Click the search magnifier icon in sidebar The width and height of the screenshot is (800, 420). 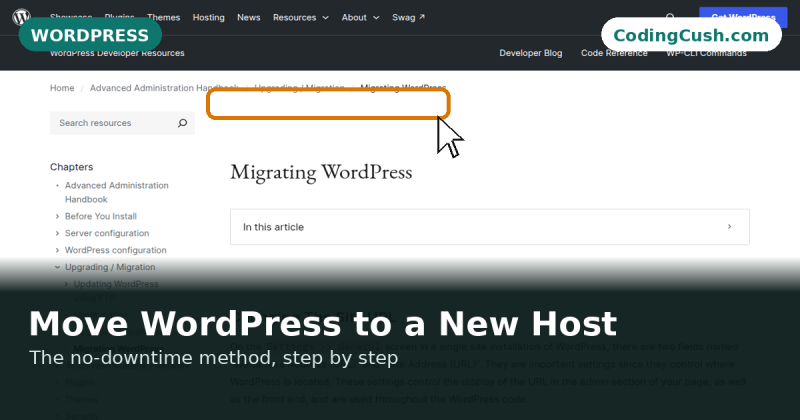(x=183, y=123)
